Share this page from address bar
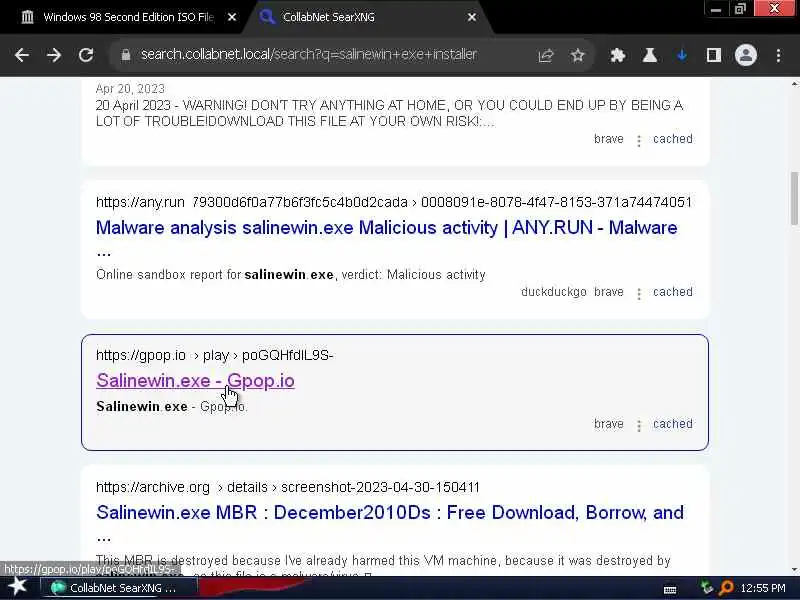Viewport: 800px width, 600px height. tap(545, 55)
